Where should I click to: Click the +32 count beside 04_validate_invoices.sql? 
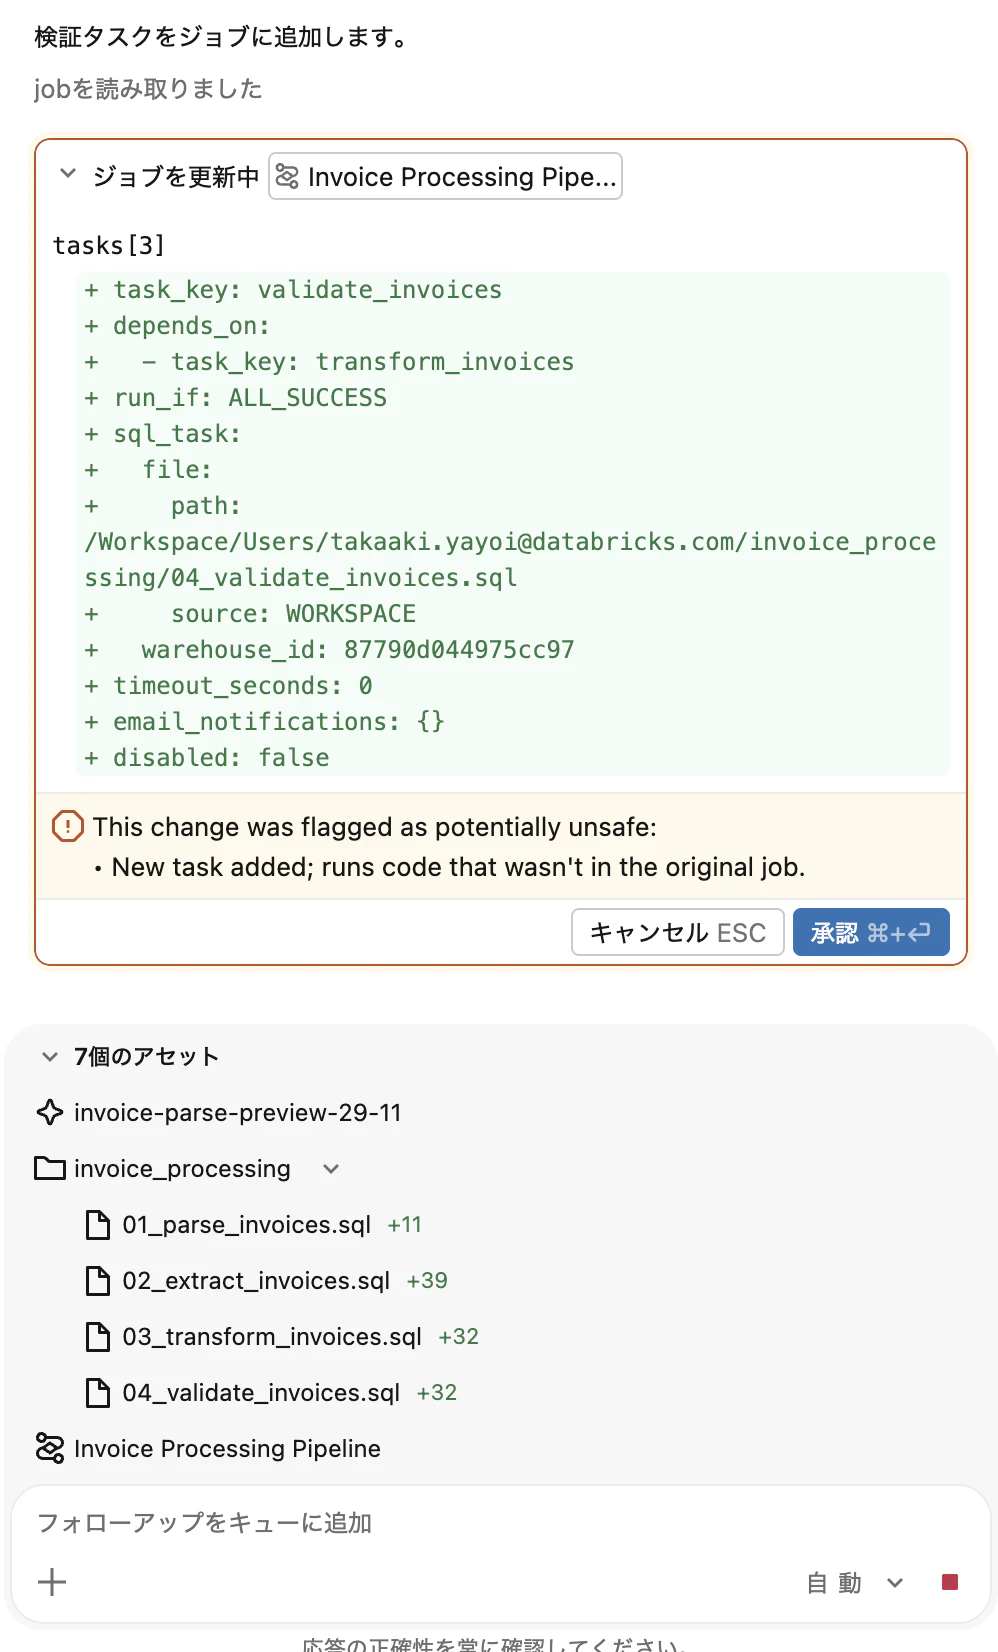pos(437,1392)
